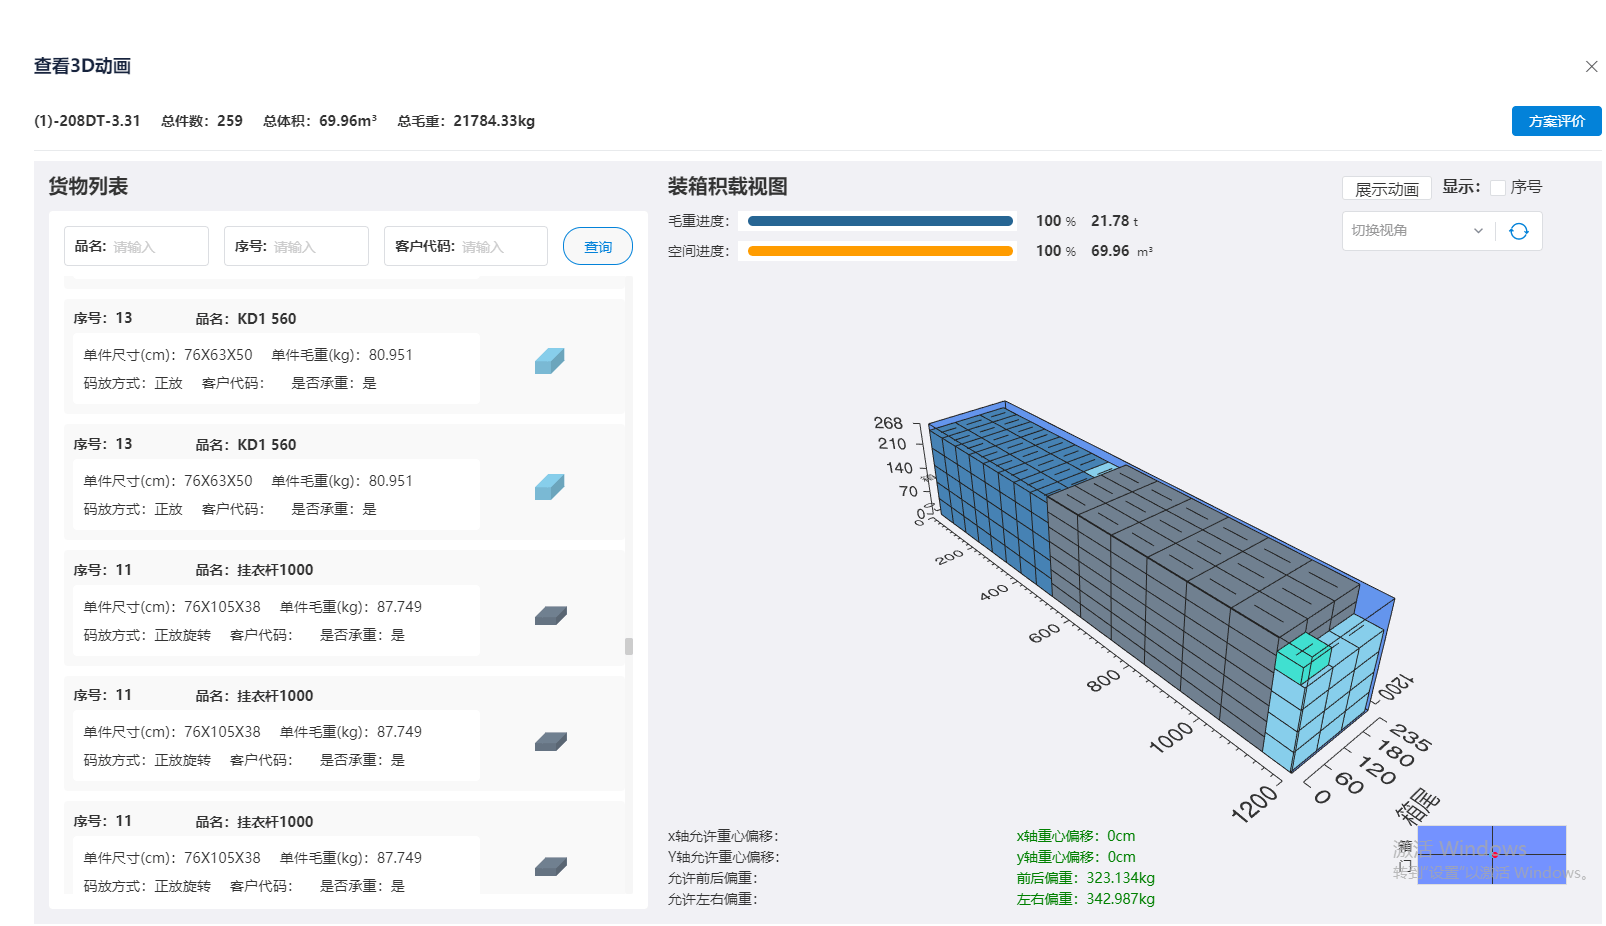The height and width of the screenshot is (926, 1606).
Task: Click the 货物列表 heading
Action: (x=88, y=186)
